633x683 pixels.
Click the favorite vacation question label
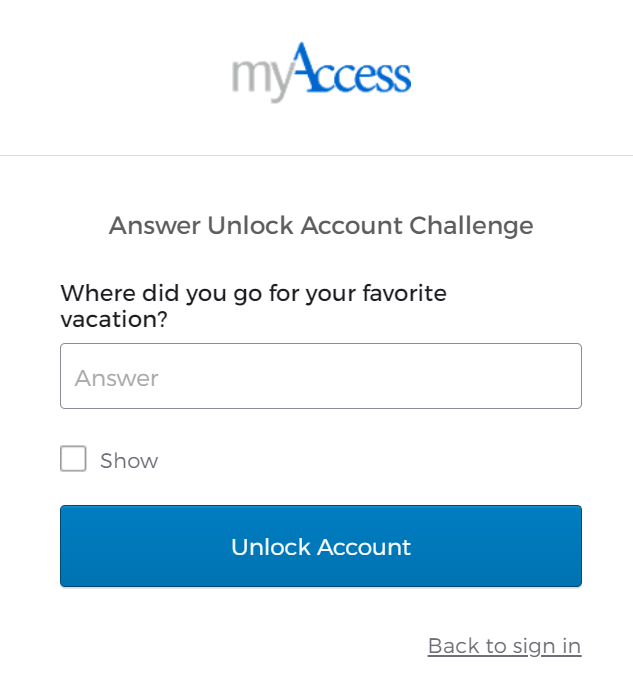pos(253,306)
